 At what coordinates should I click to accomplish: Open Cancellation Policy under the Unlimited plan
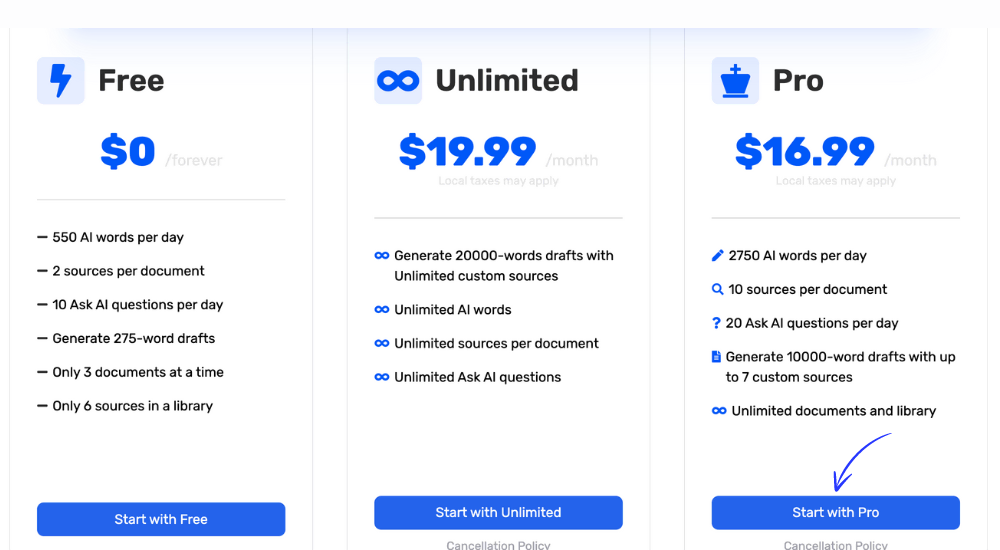coord(498,545)
